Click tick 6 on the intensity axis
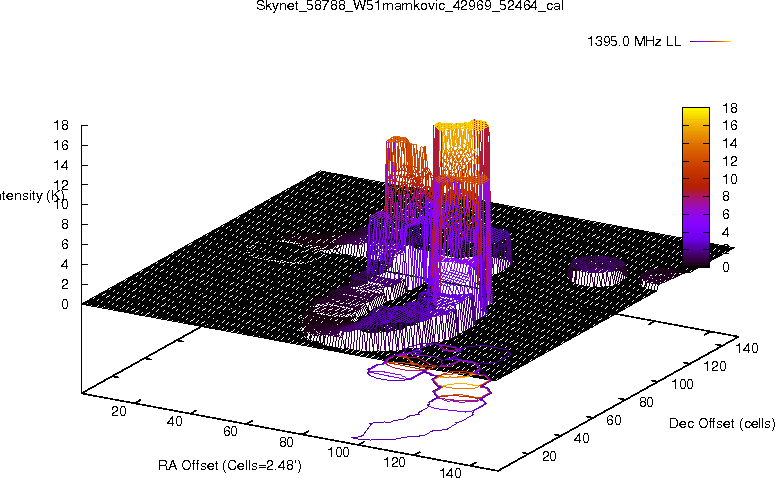This screenshot has width=775, height=478. (65, 245)
